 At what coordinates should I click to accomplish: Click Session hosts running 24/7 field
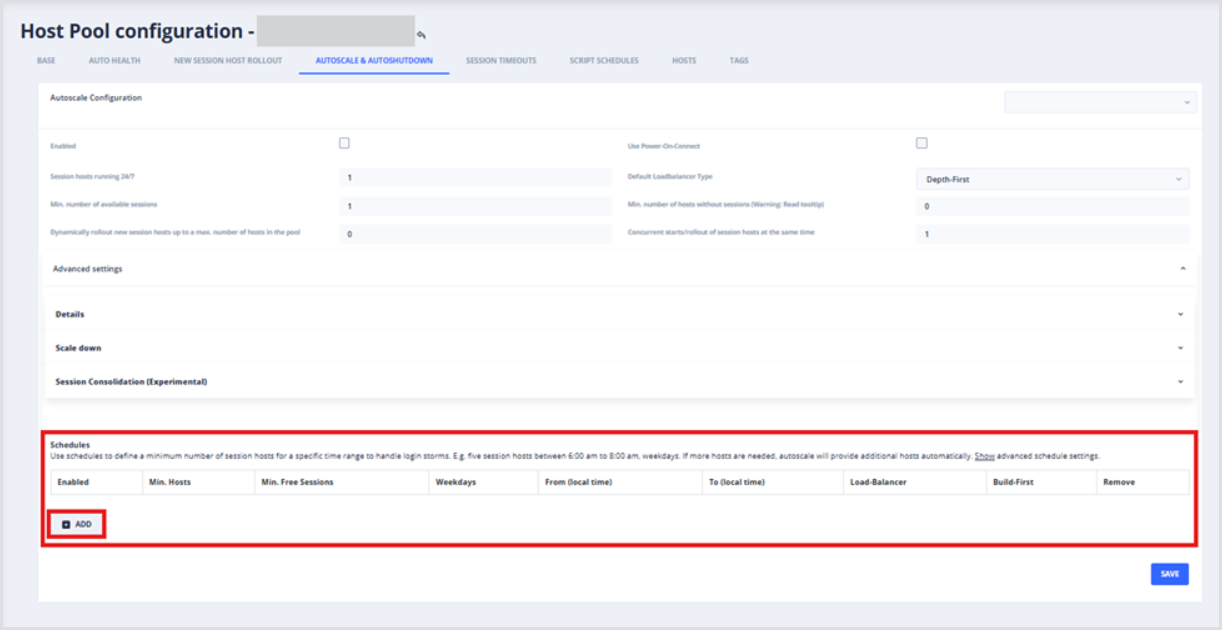click(475, 178)
